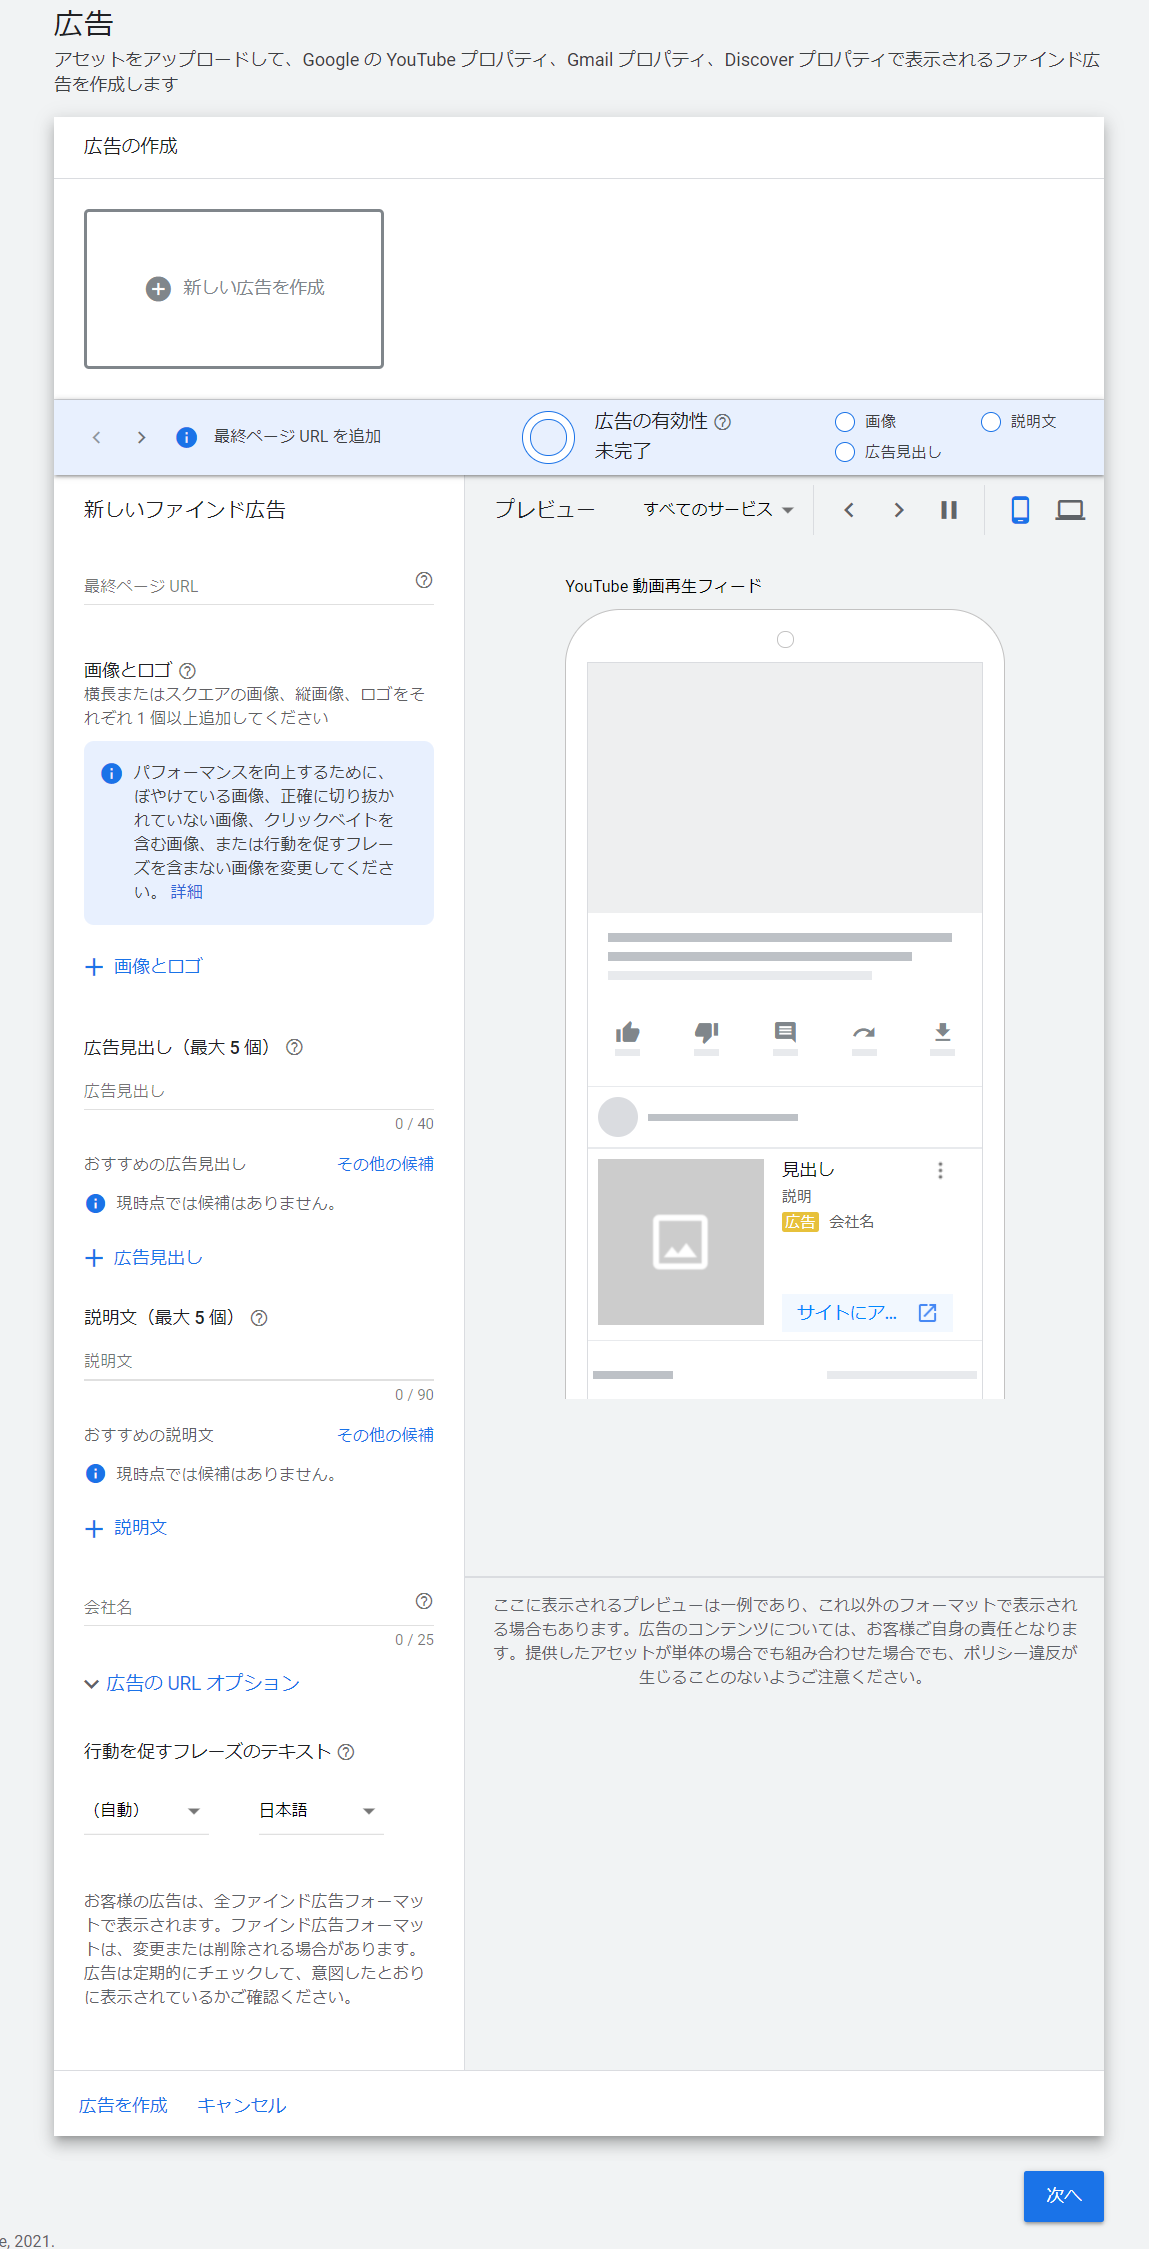Open help icon for 会社名 field
Viewport: 1149px width, 2249px height.
click(x=424, y=1601)
